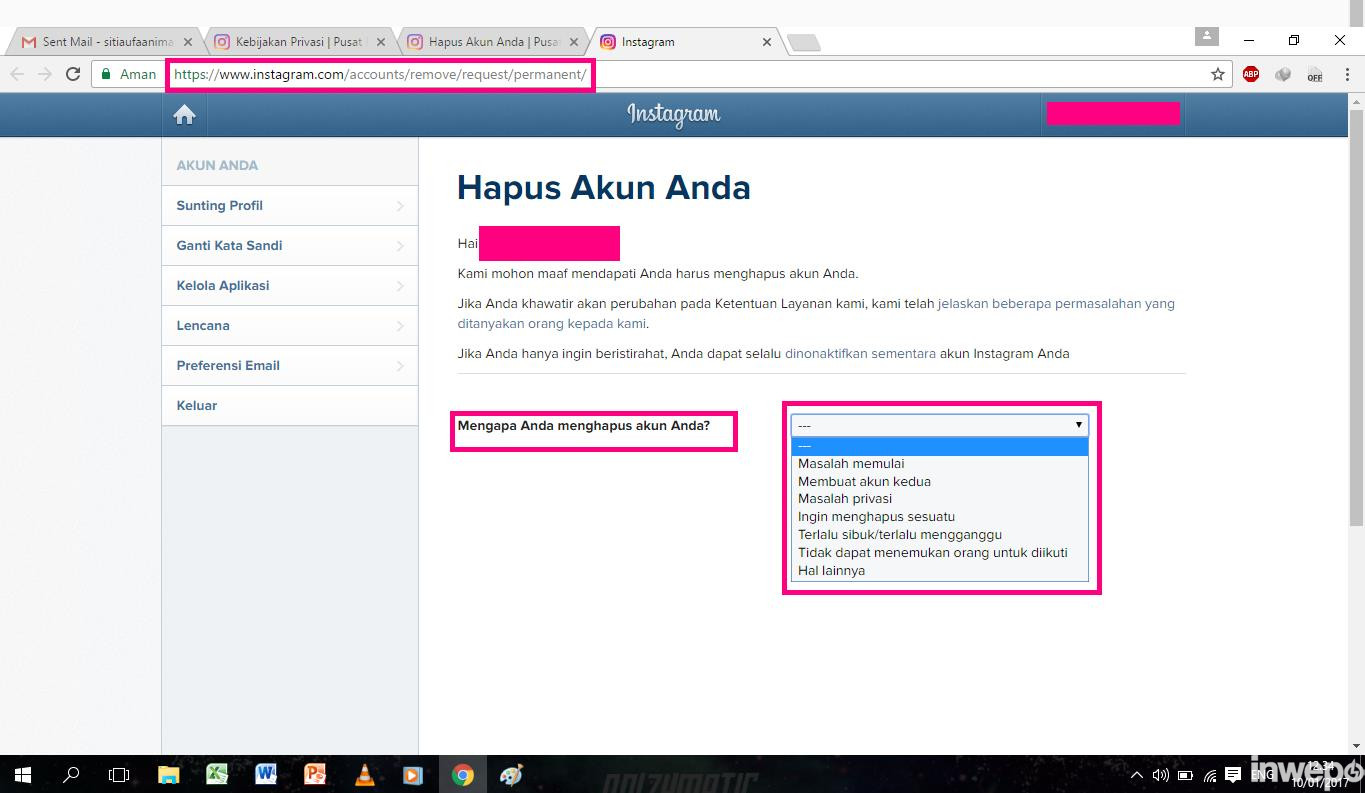The image size is (1365, 793).
Task: Close the Instagram tab
Action: [767, 42]
